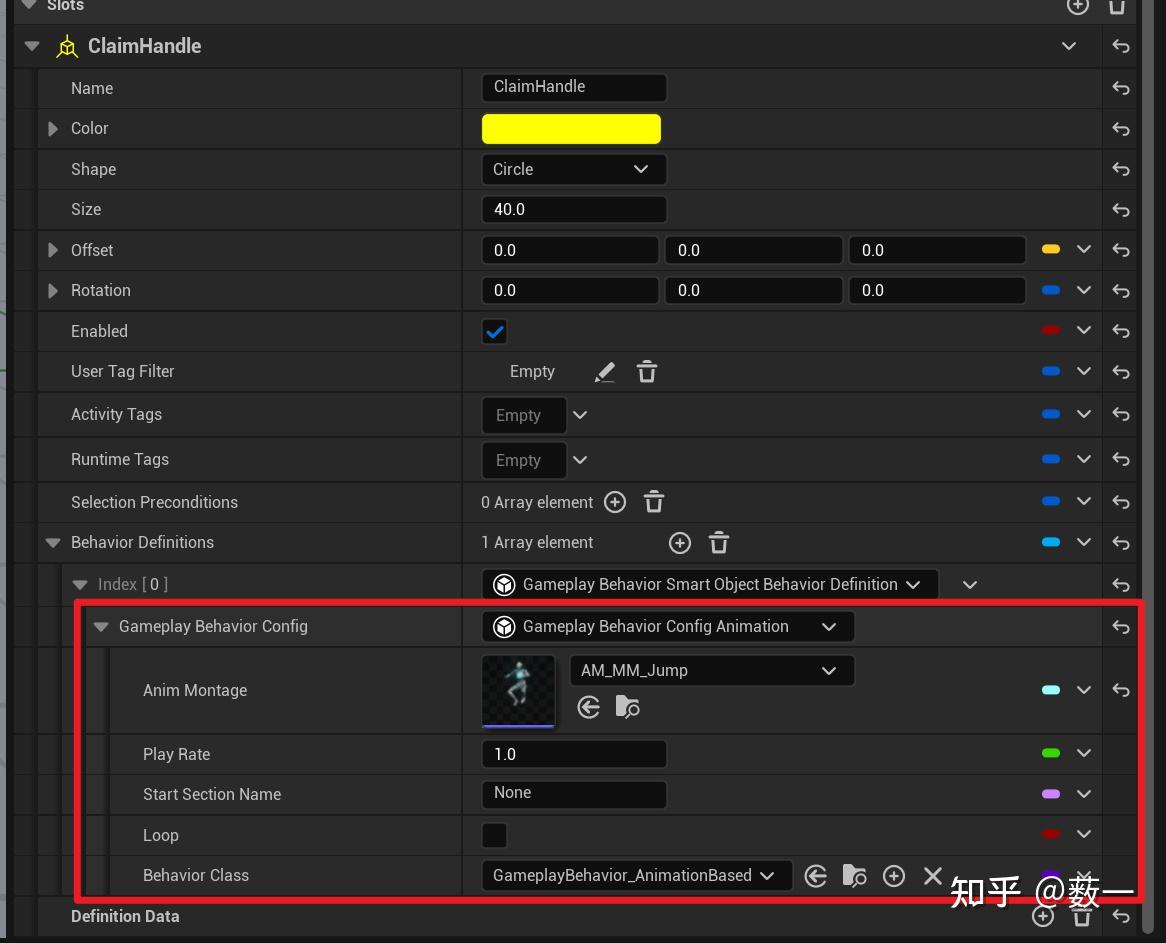Use selected asset arrow for Anim Montage

[x=589, y=707]
